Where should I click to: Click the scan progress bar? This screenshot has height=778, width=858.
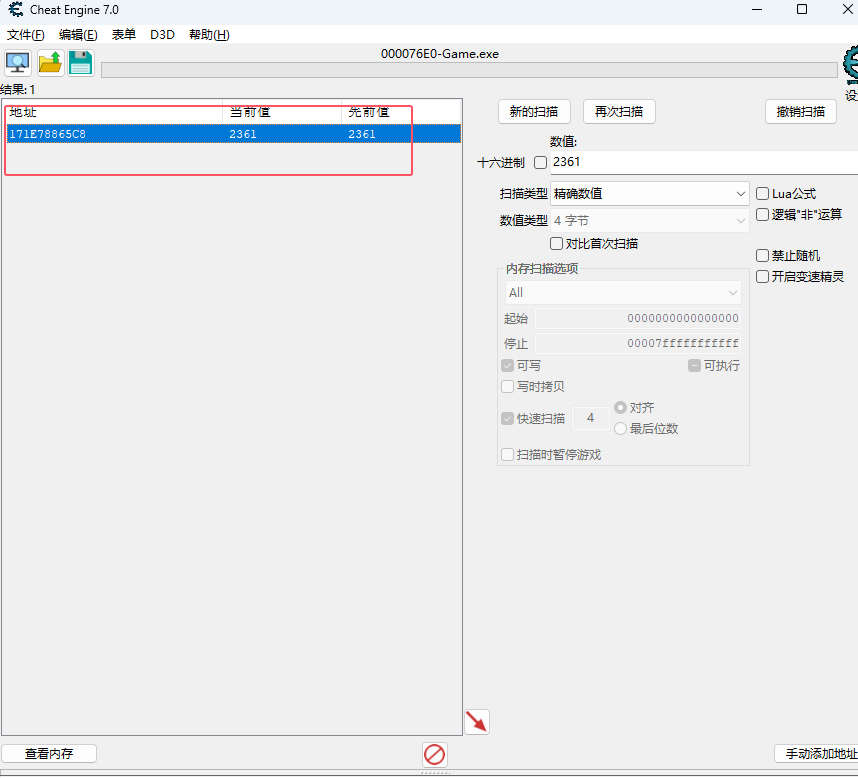469,70
